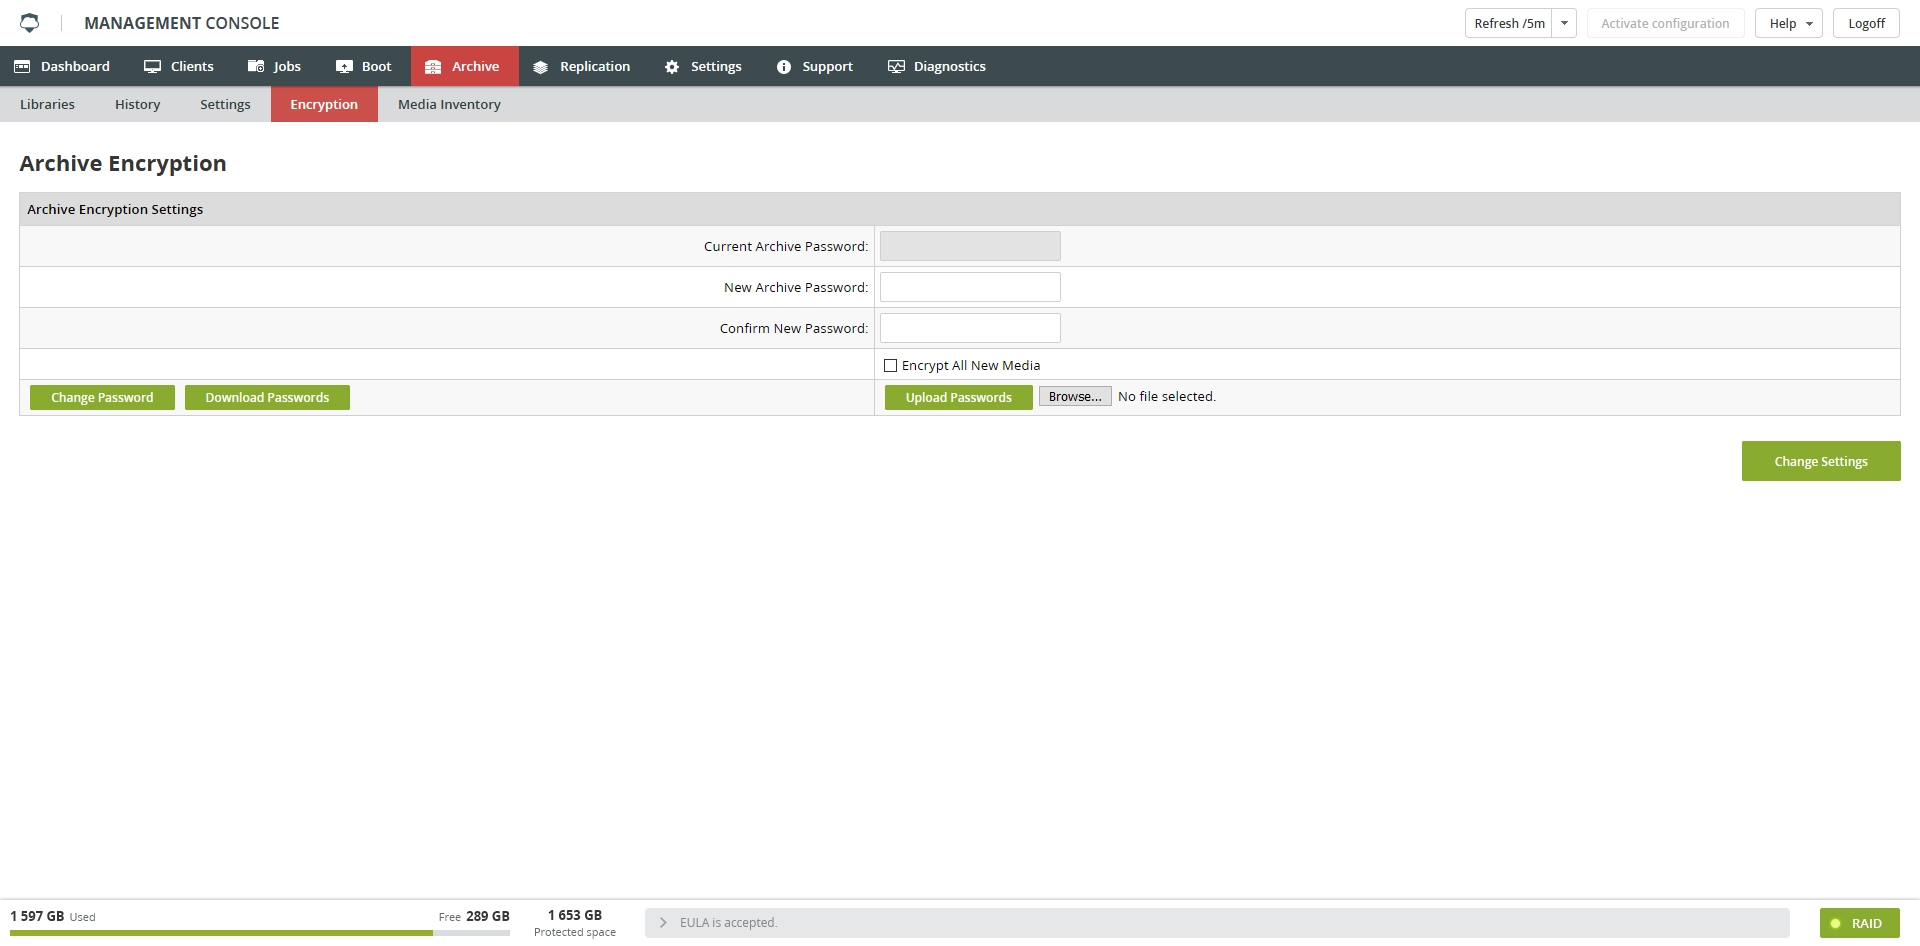Click the Change Password button
This screenshot has height=946, width=1920.
(102, 397)
